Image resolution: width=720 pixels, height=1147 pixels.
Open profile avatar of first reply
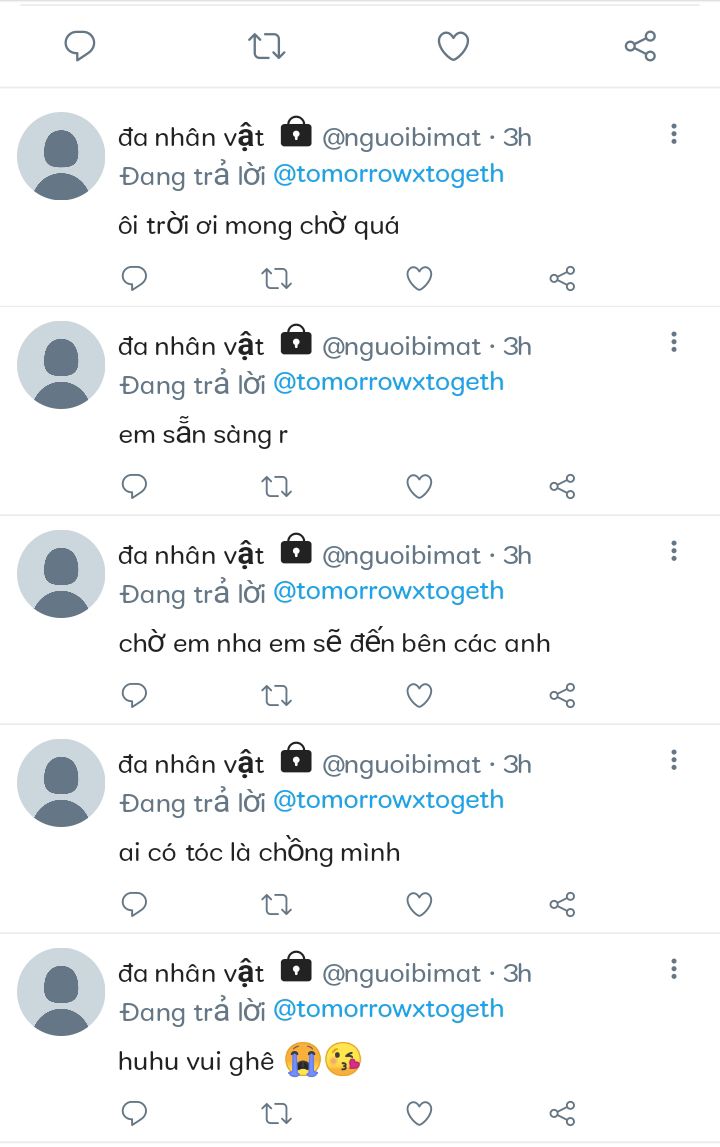pos(61,156)
